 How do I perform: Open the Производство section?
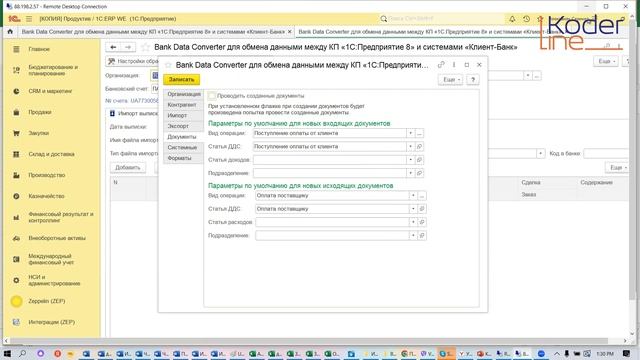(47, 175)
